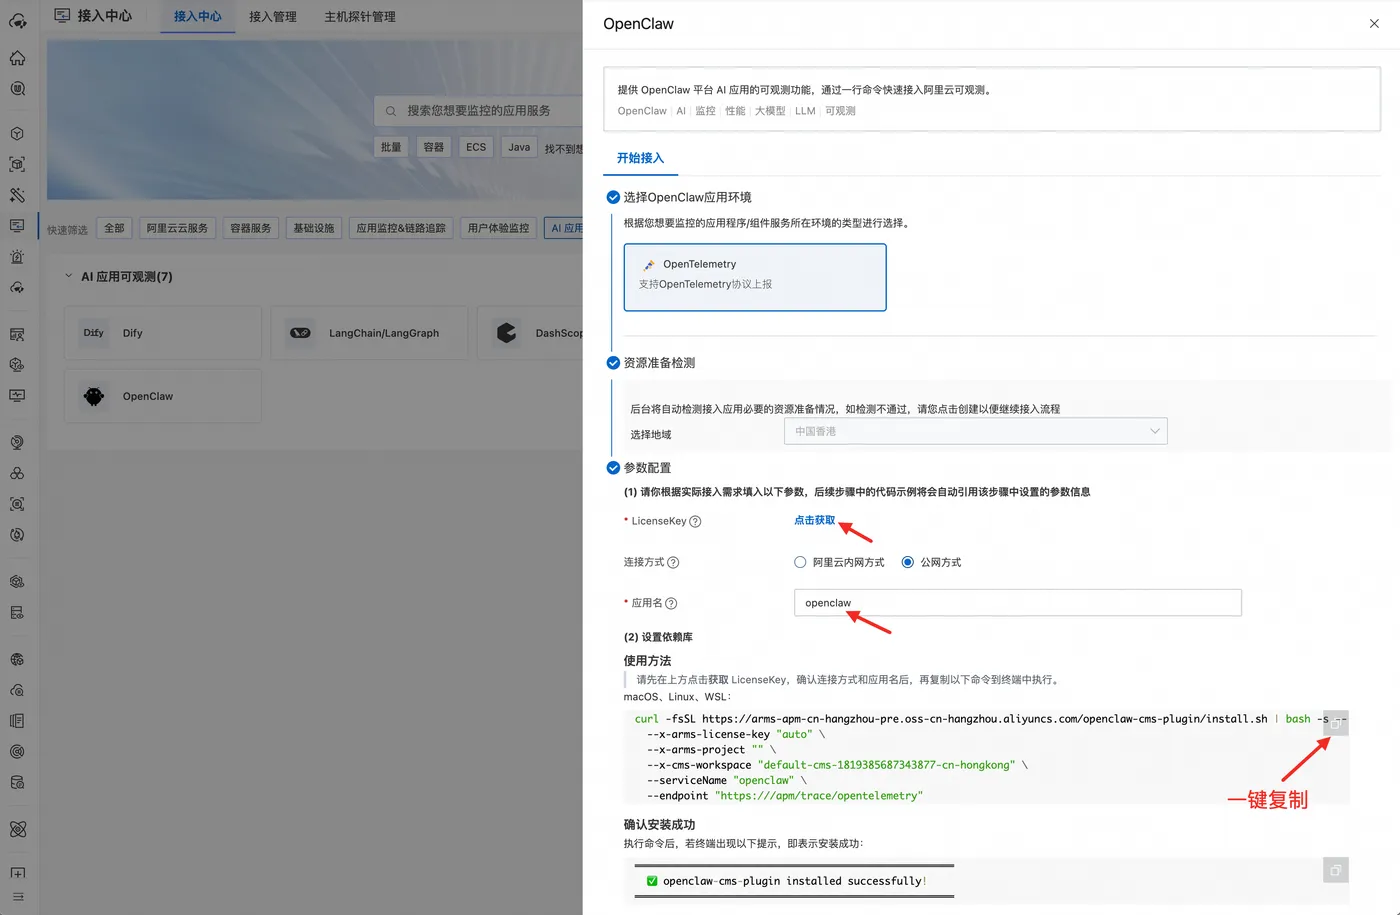Filter by 应用监控&链路追踪 tag
The height and width of the screenshot is (915, 1400).
(401, 228)
